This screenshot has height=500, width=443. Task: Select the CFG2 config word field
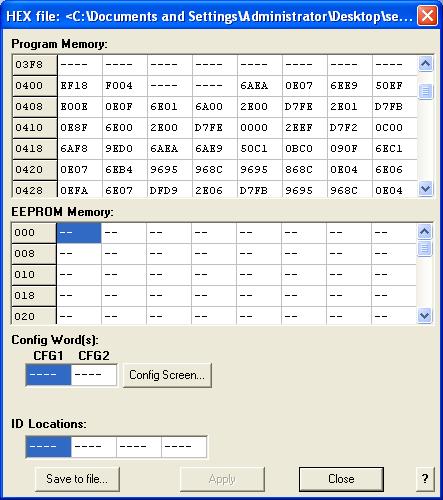point(94,375)
